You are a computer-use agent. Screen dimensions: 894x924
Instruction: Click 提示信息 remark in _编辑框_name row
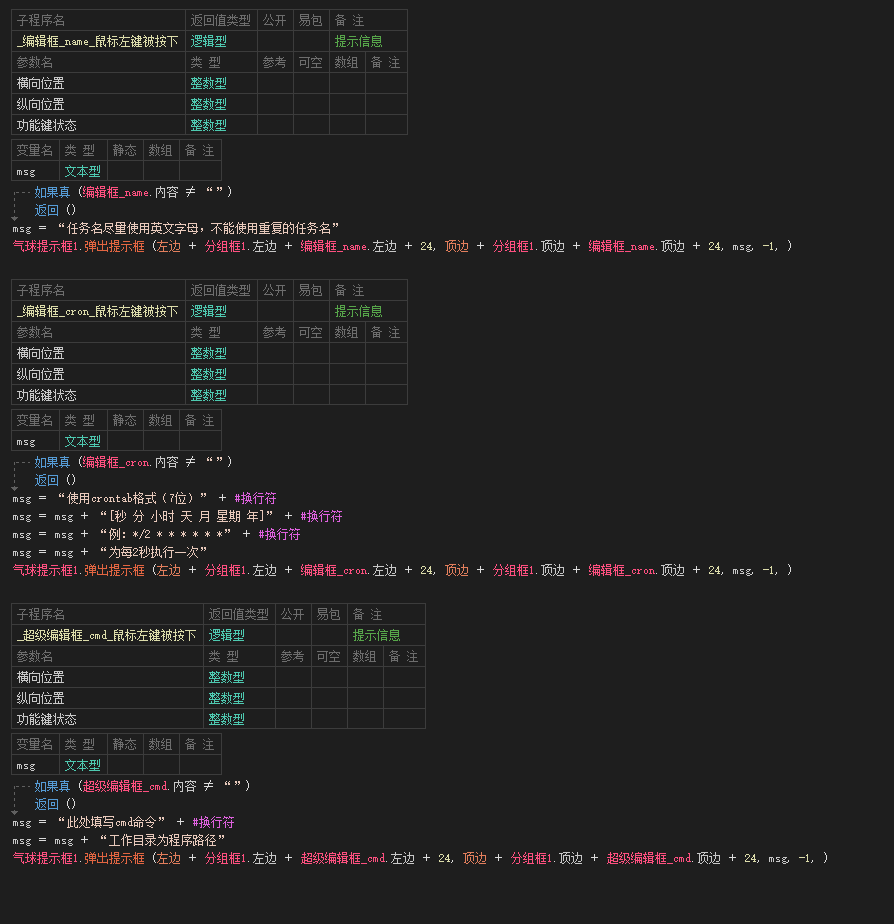coord(358,41)
